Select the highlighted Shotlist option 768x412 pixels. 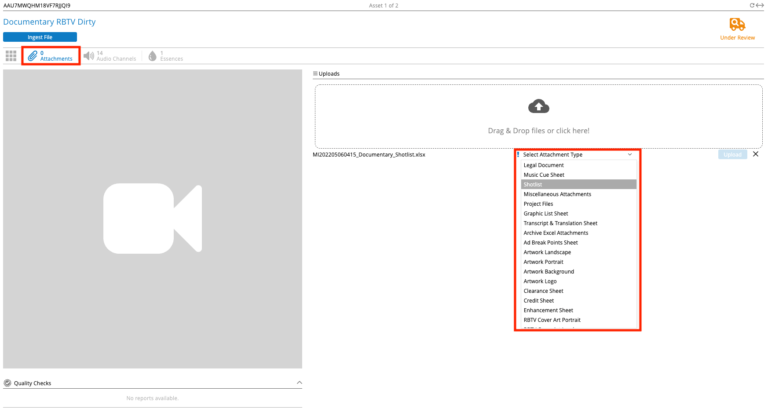click(x=578, y=185)
